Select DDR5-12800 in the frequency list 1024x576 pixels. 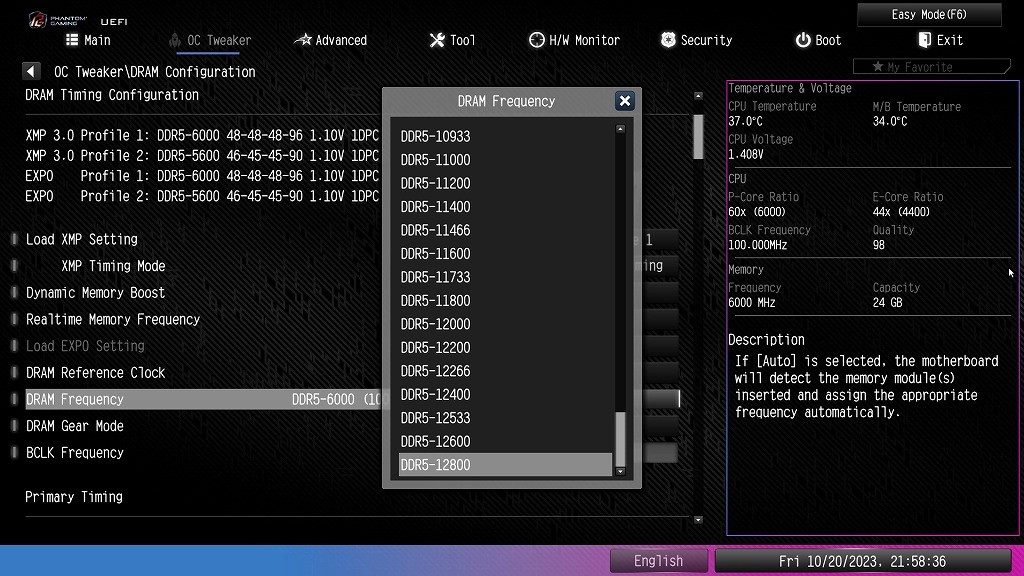(505, 465)
